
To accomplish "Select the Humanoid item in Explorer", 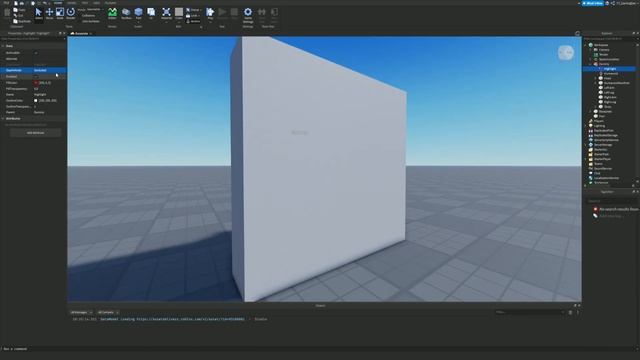I will [611, 73].
